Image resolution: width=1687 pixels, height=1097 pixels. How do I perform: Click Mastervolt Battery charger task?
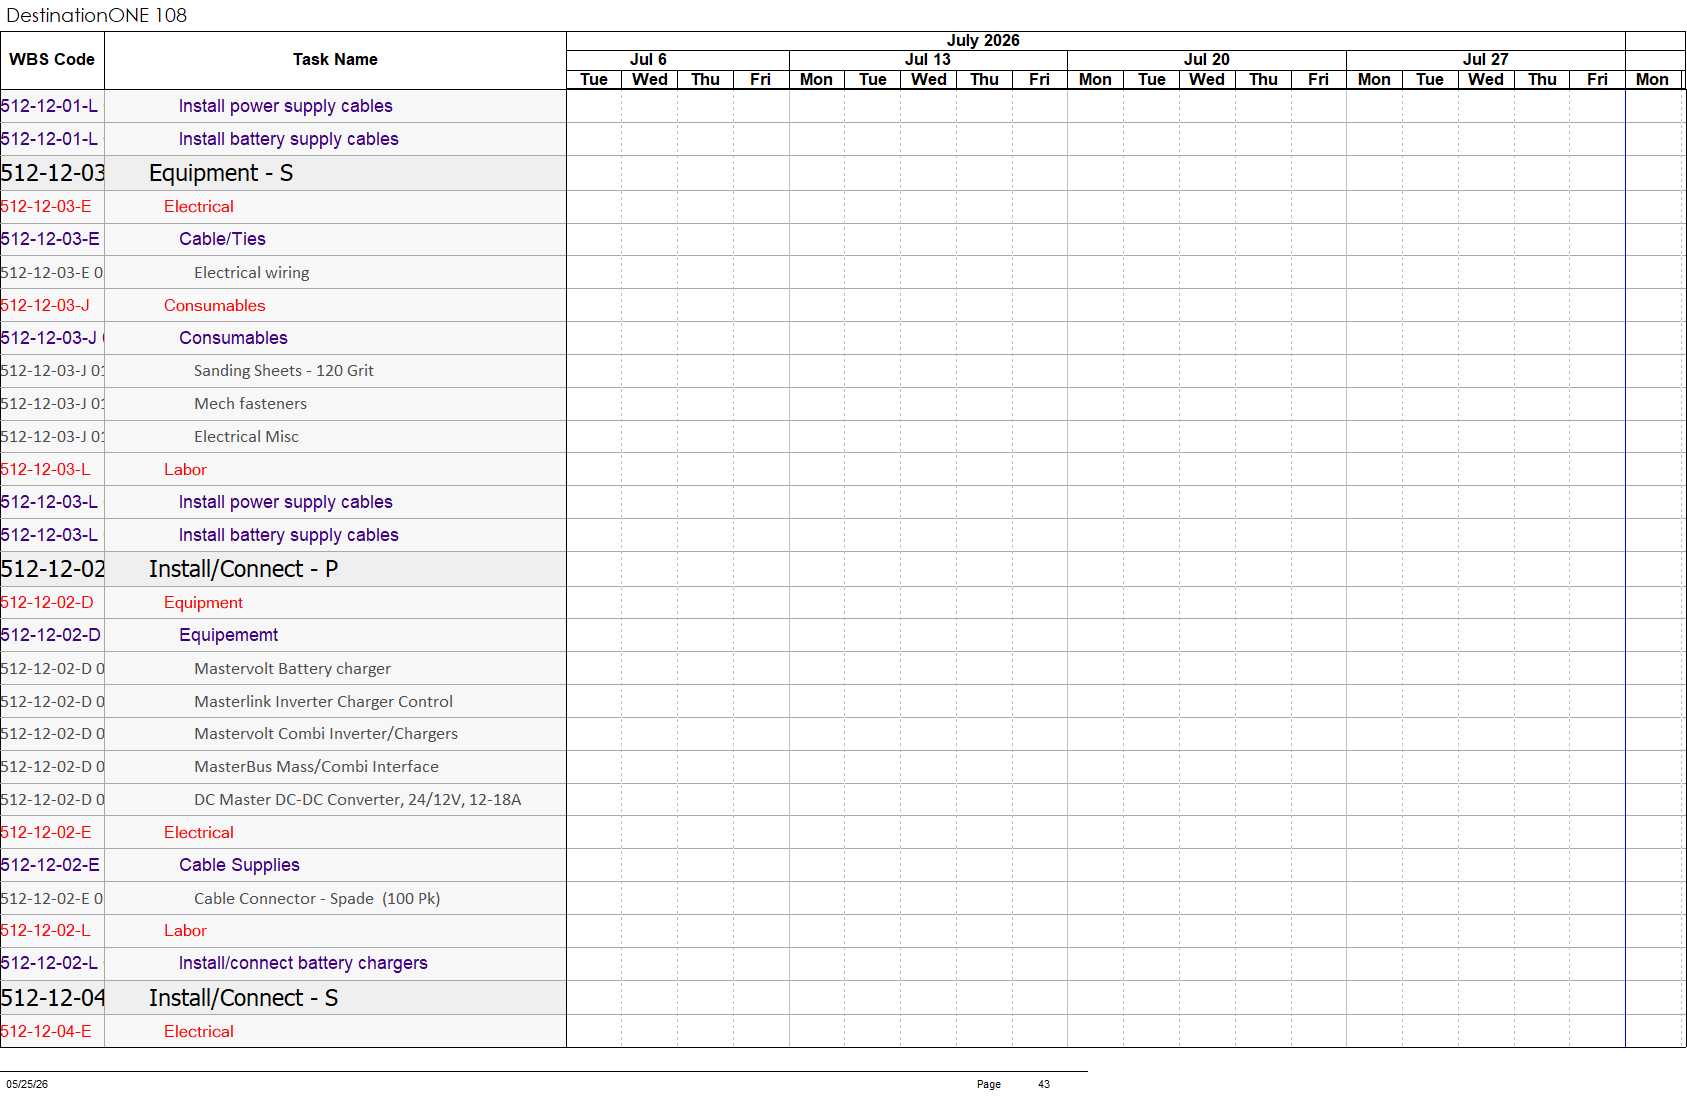[x=293, y=668]
